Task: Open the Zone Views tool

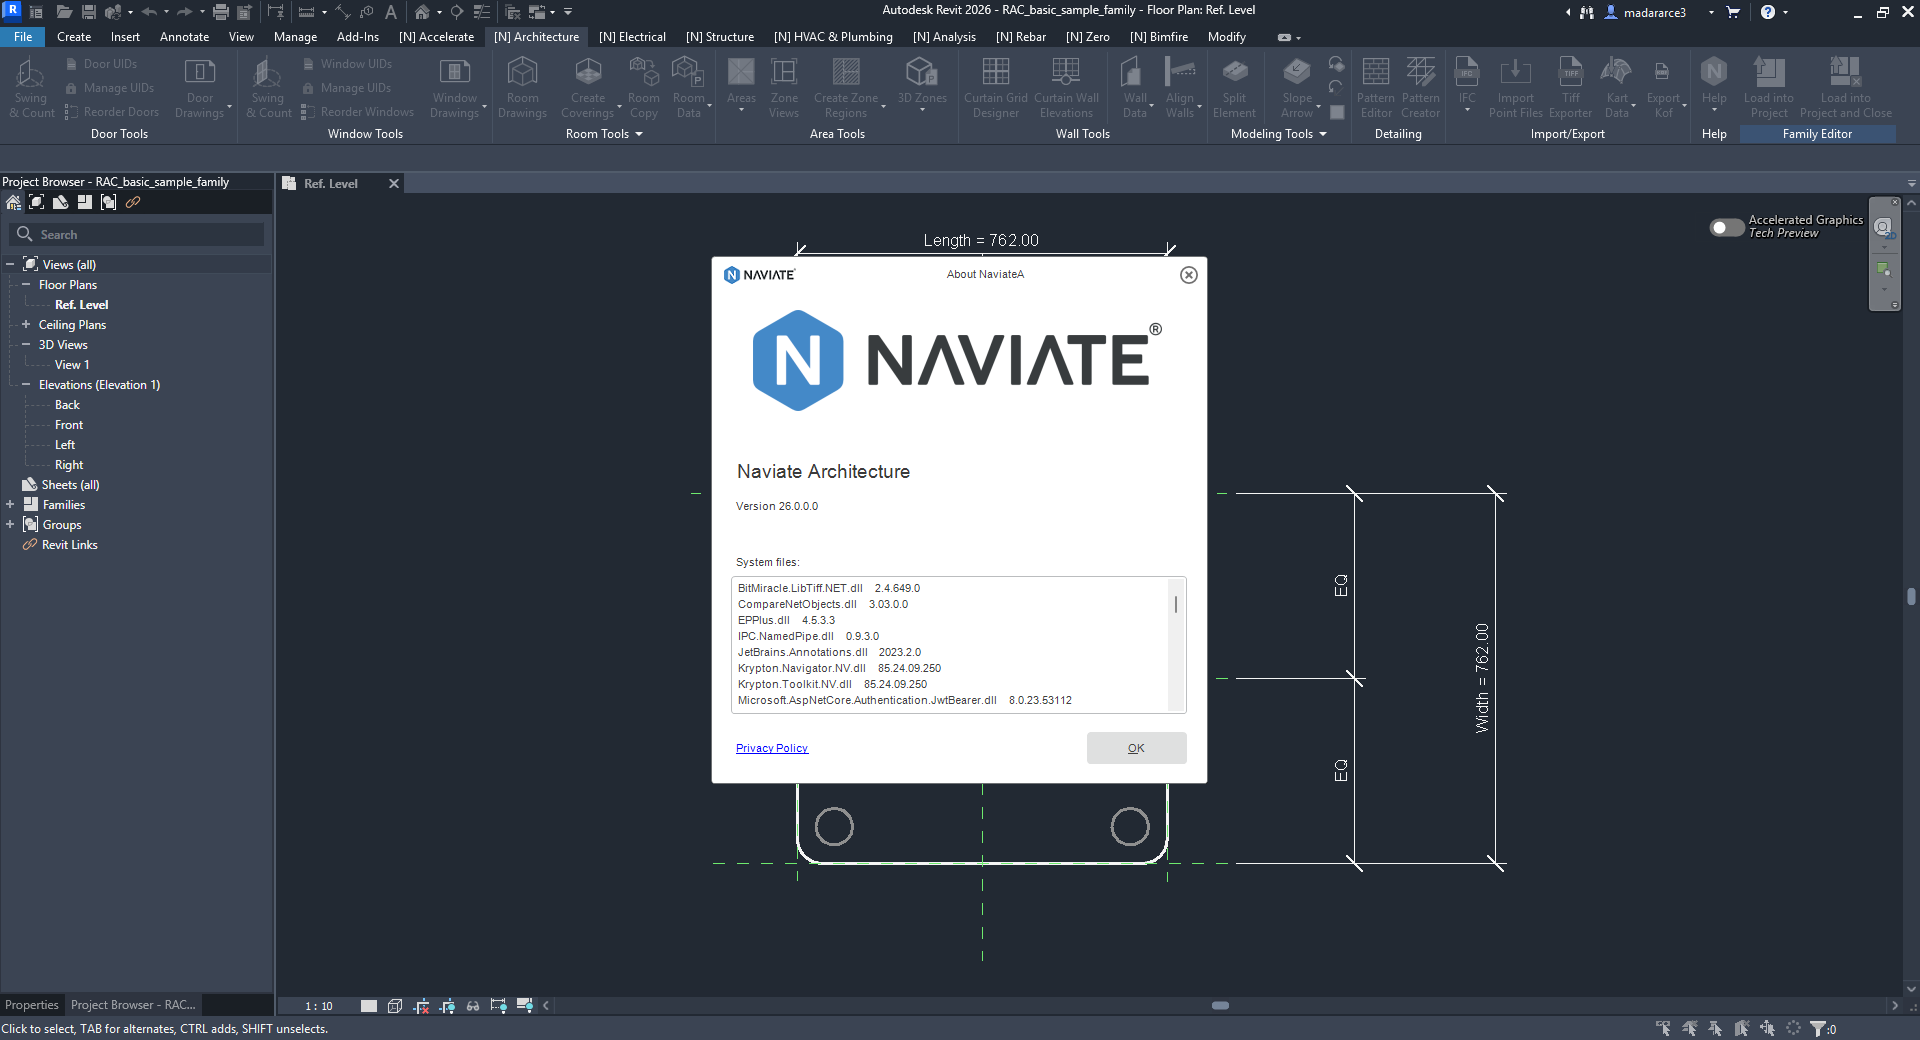Action: [784, 88]
